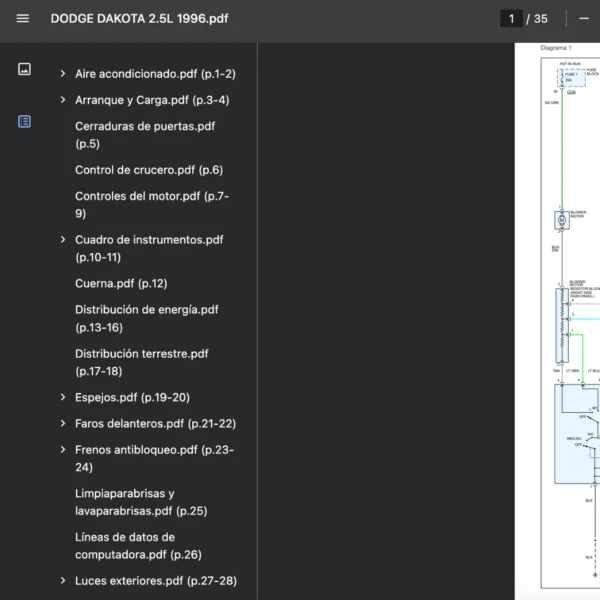Click the zoom out minus button
The width and height of the screenshot is (600, 600).
pyautogui.click(x=584, y=18)
